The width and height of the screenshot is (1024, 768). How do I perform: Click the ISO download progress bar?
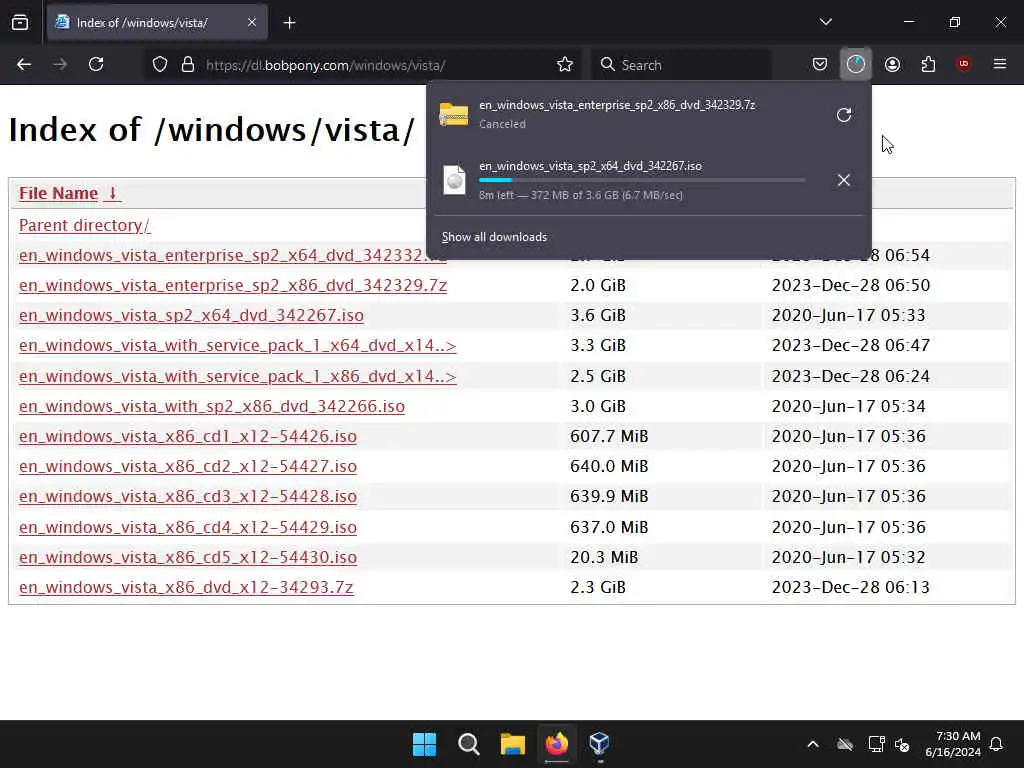point(642,180)
